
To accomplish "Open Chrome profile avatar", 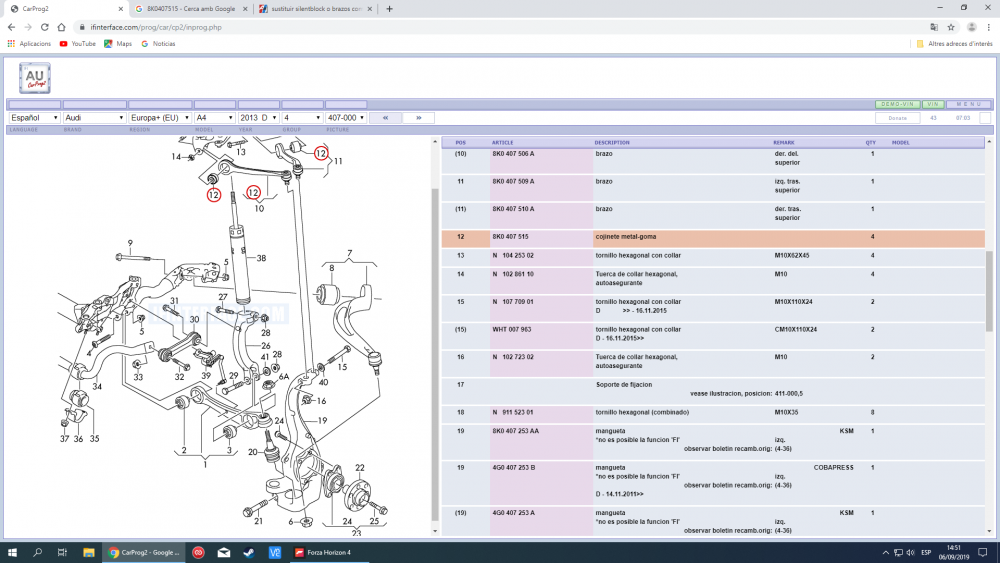I will pos(971,27).
